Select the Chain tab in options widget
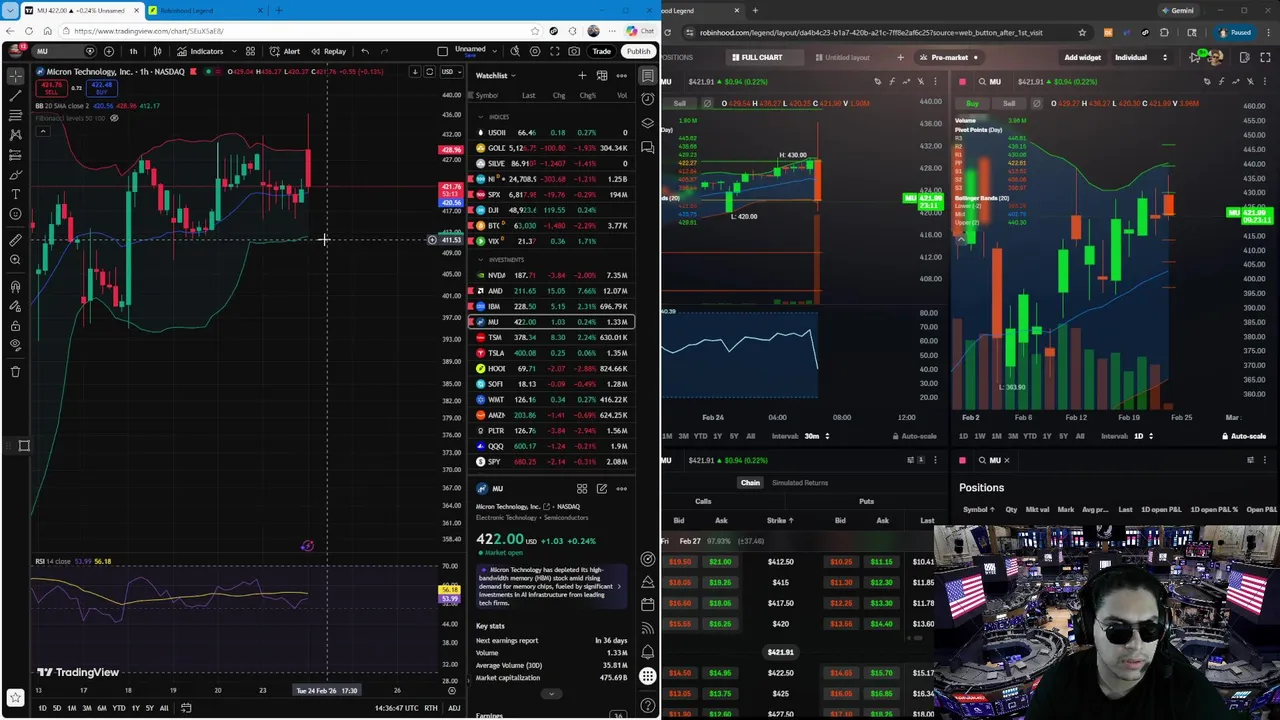This screenshot has height=720, width=1280. [x=750, y=483]
